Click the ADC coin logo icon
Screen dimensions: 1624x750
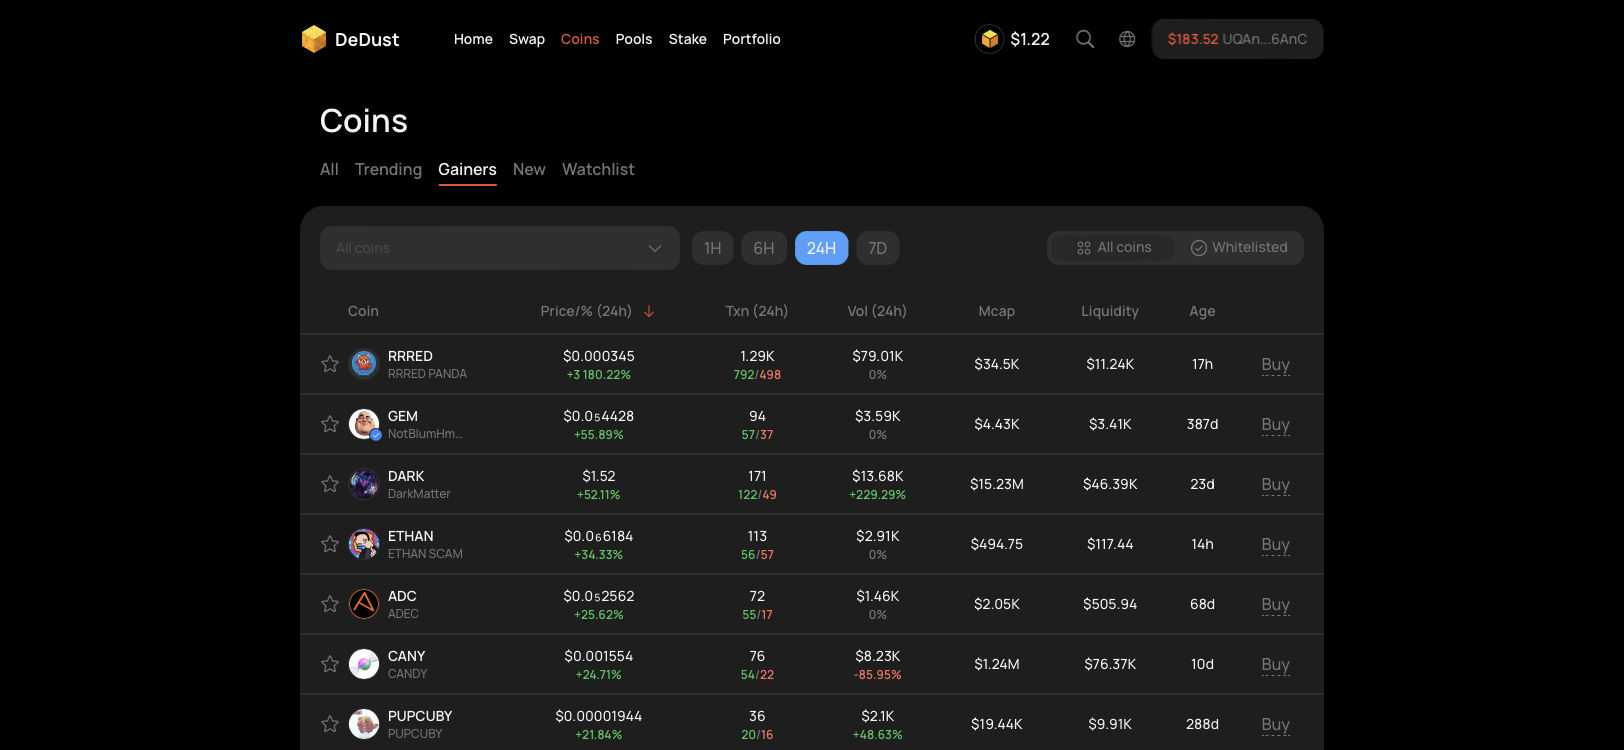(364, 604)
